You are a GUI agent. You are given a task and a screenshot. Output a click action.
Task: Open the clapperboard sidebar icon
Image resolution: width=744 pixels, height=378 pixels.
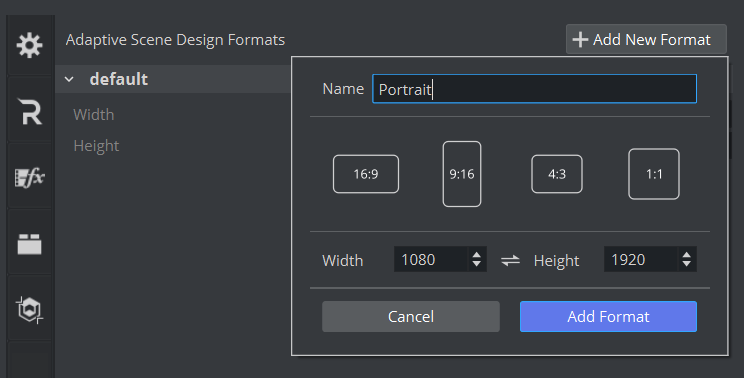[29, 244]
